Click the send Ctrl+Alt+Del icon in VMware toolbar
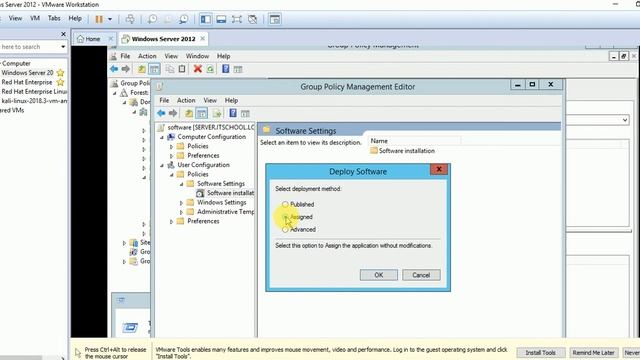The image size is (640, 360). coord(130,19)
